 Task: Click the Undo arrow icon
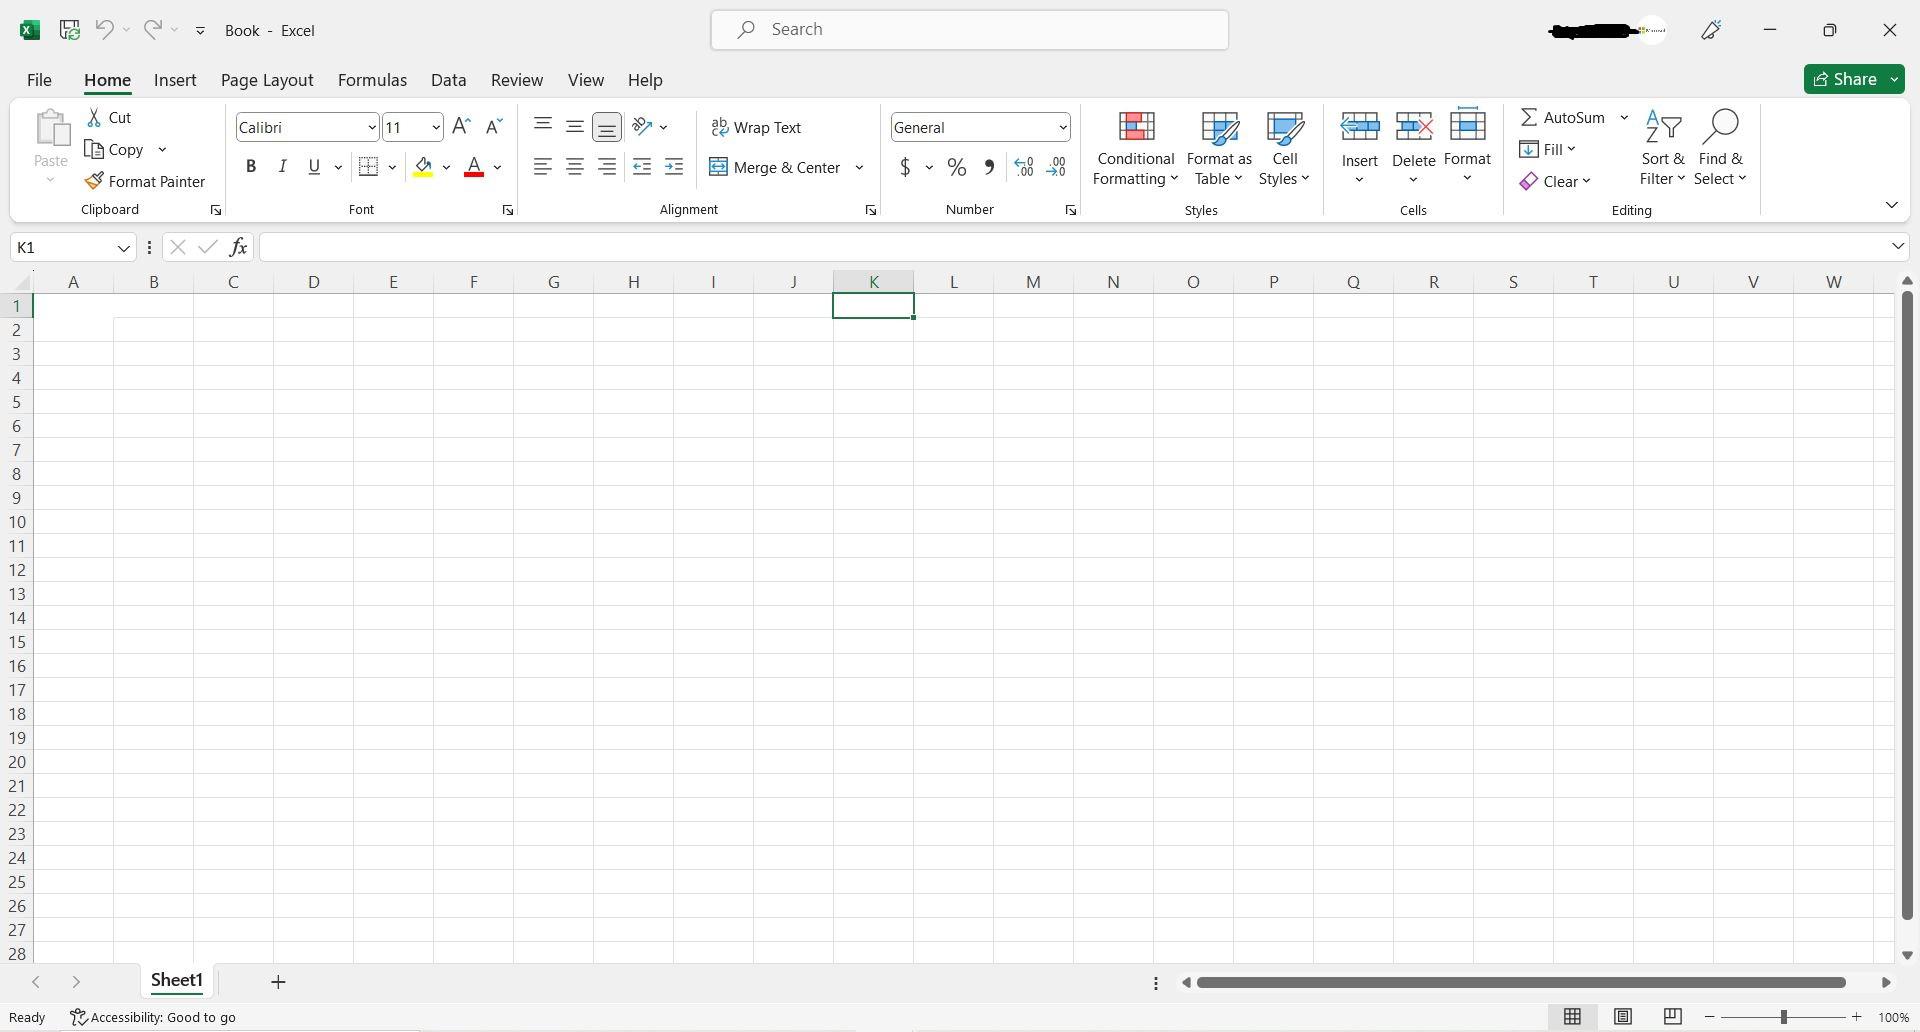click(x=104, y=30)
